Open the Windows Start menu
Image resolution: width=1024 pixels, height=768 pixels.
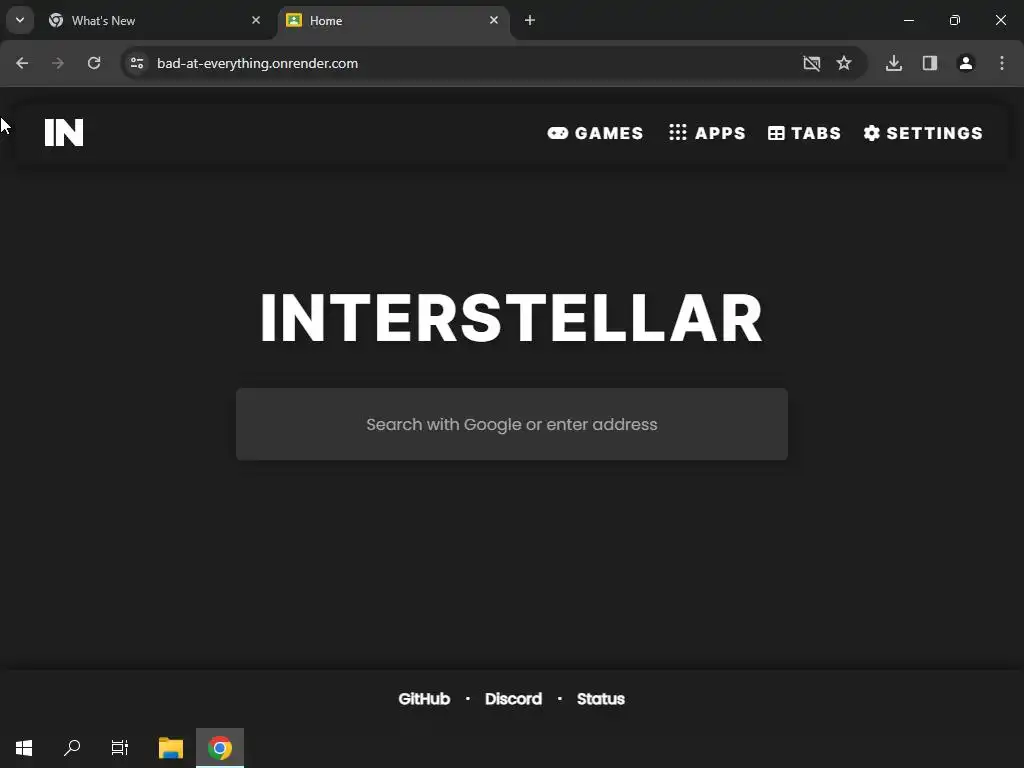[24, 748]
